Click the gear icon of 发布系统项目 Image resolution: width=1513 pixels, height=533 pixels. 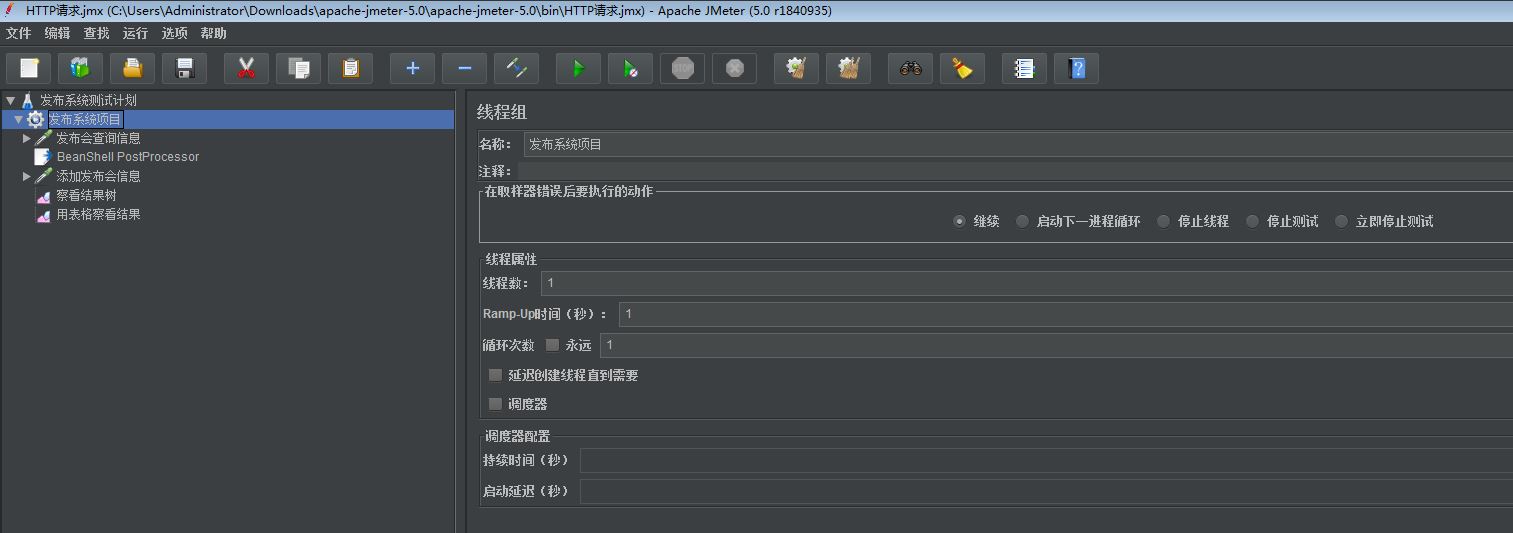(x=36, y=119)
